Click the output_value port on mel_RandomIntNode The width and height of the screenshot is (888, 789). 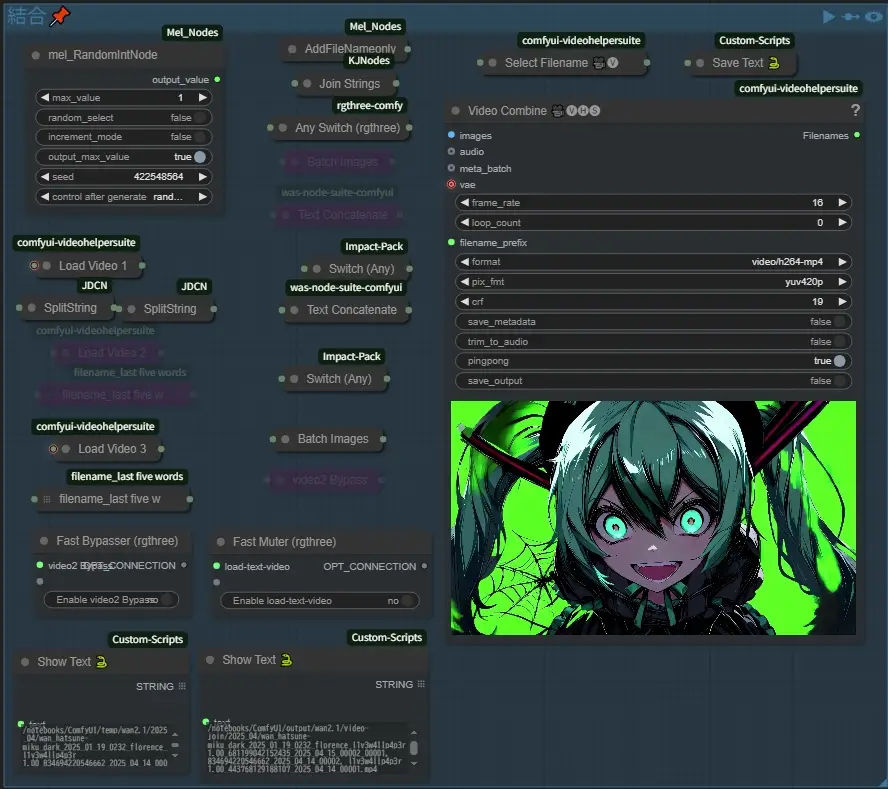[x=217, y=79]
